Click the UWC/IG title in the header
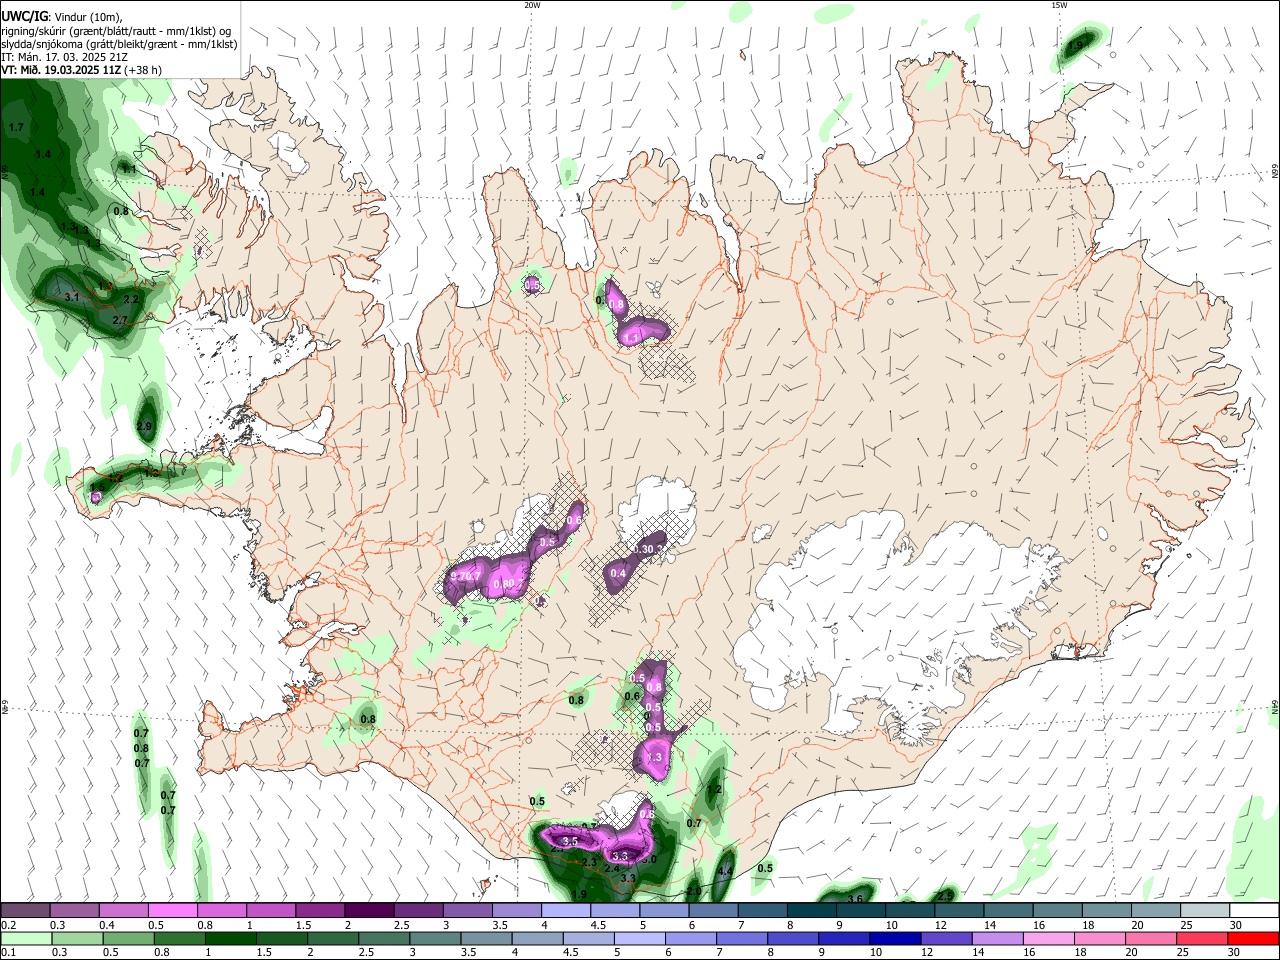This screenshot has height=960, width=1280. [x=23, y=15]
